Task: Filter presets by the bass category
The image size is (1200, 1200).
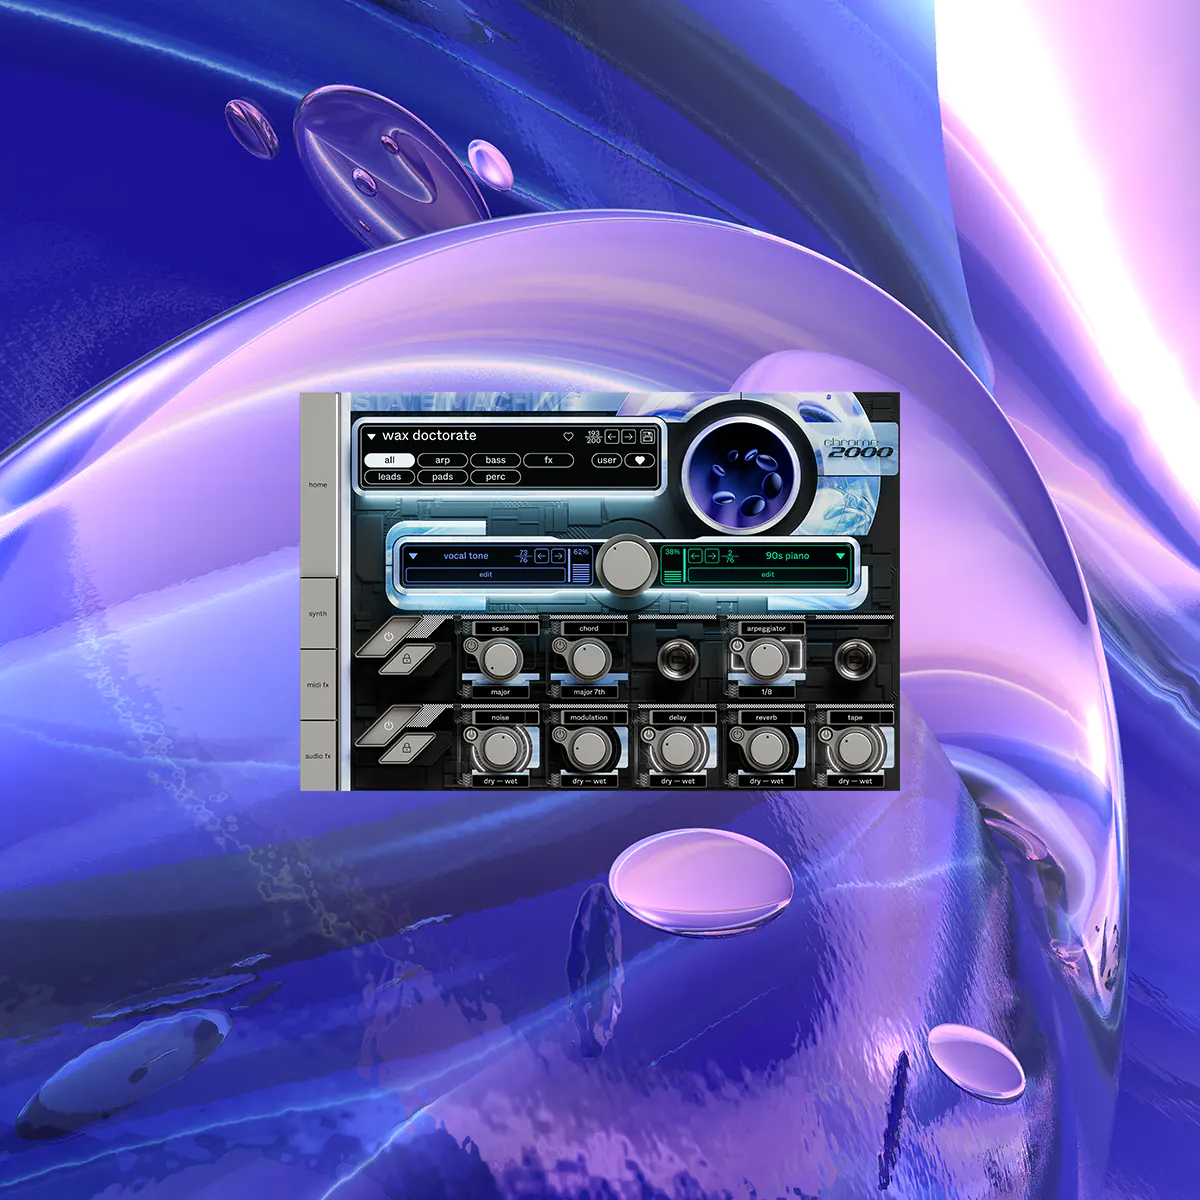Action: (496, 460)
